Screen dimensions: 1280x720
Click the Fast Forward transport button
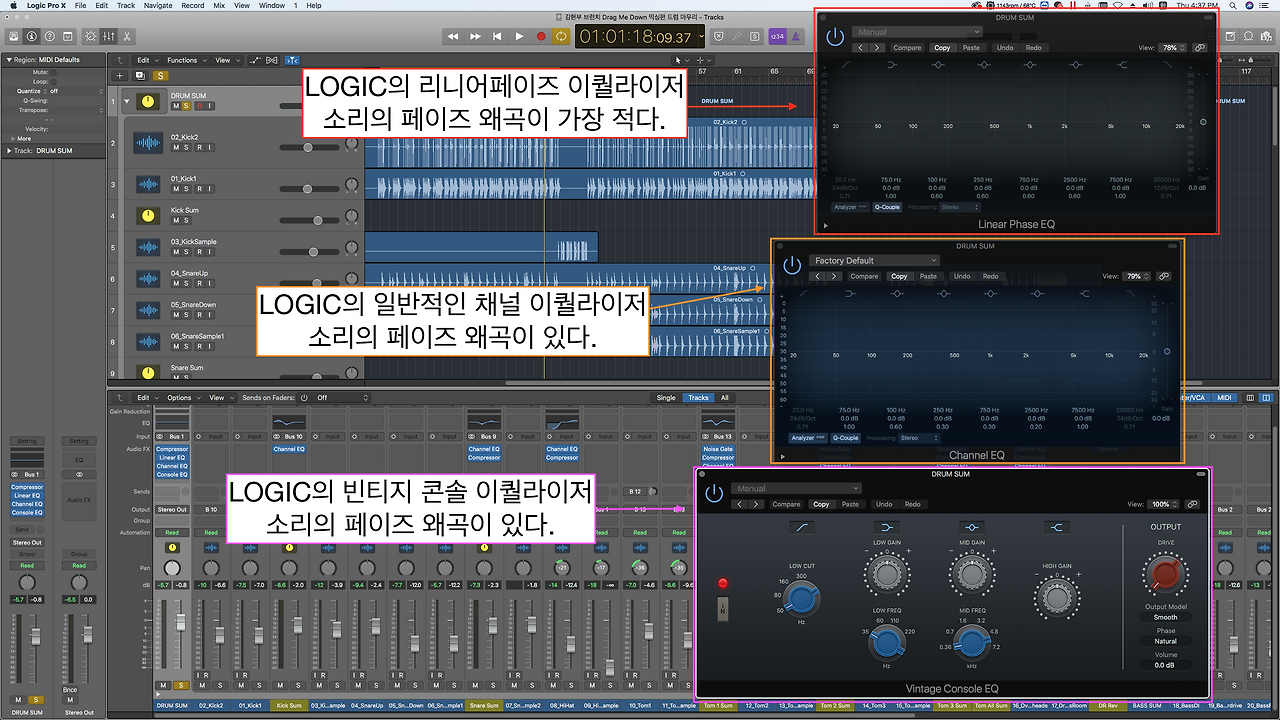[x=474, y=36]
